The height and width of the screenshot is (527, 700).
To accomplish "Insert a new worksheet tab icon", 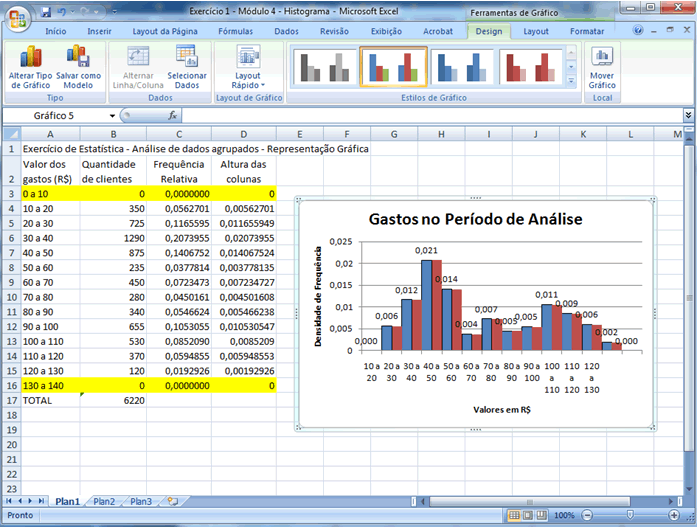I will 172,501.
